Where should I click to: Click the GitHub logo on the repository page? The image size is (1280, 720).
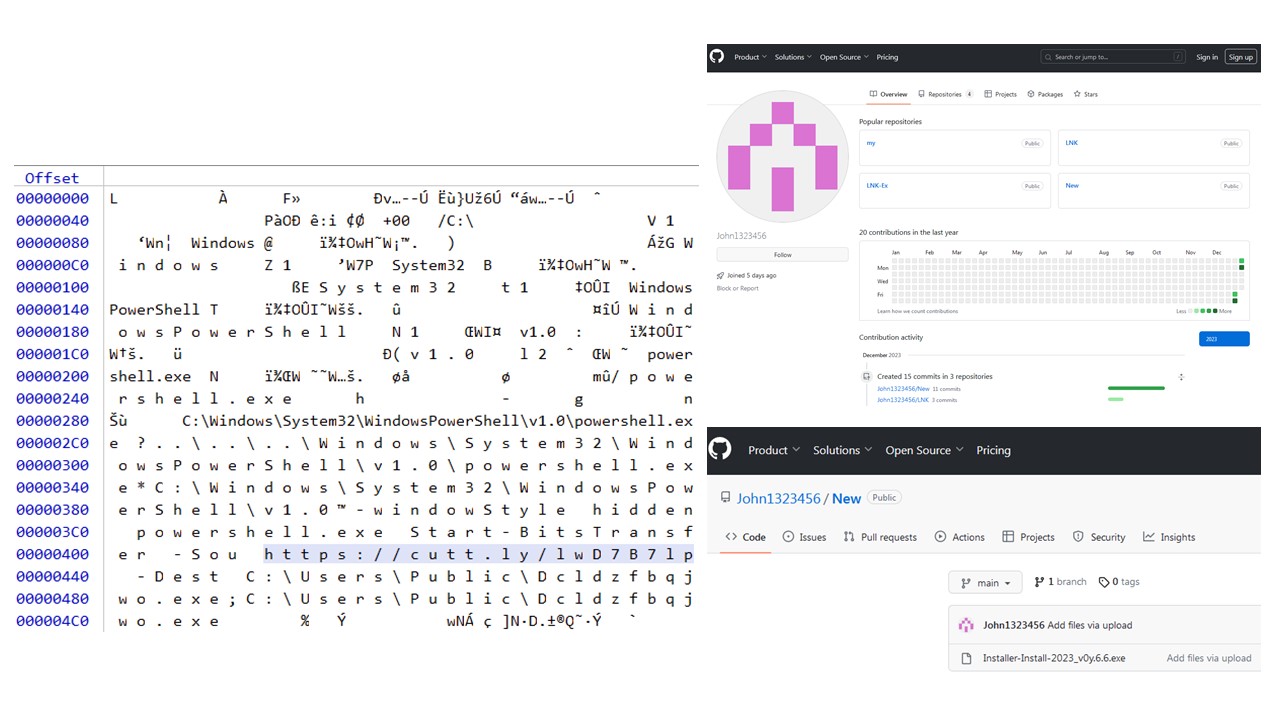click(x=720, y=449)
